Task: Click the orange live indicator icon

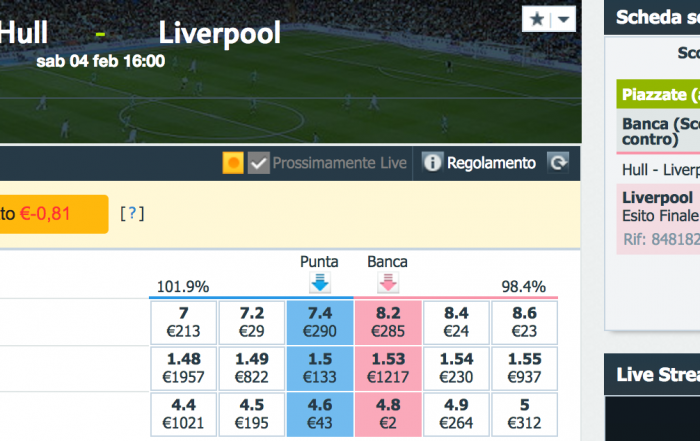Action: tap(234, 163)
